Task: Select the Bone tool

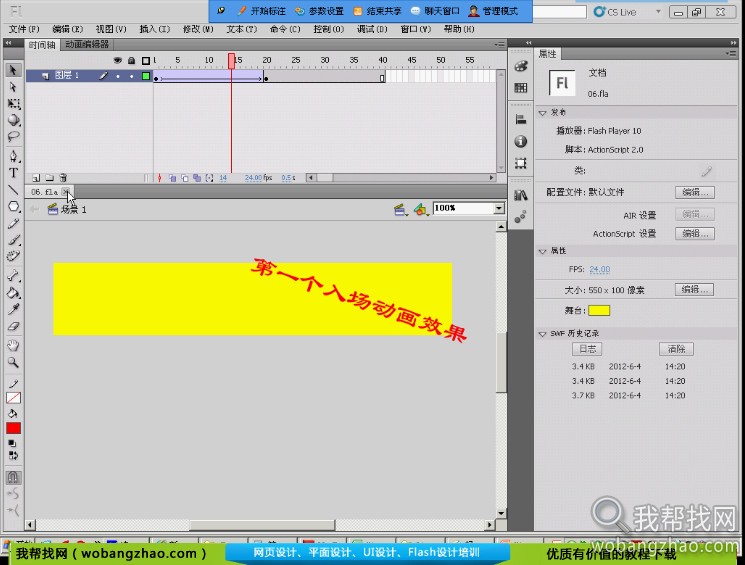Action: [13, 276]
